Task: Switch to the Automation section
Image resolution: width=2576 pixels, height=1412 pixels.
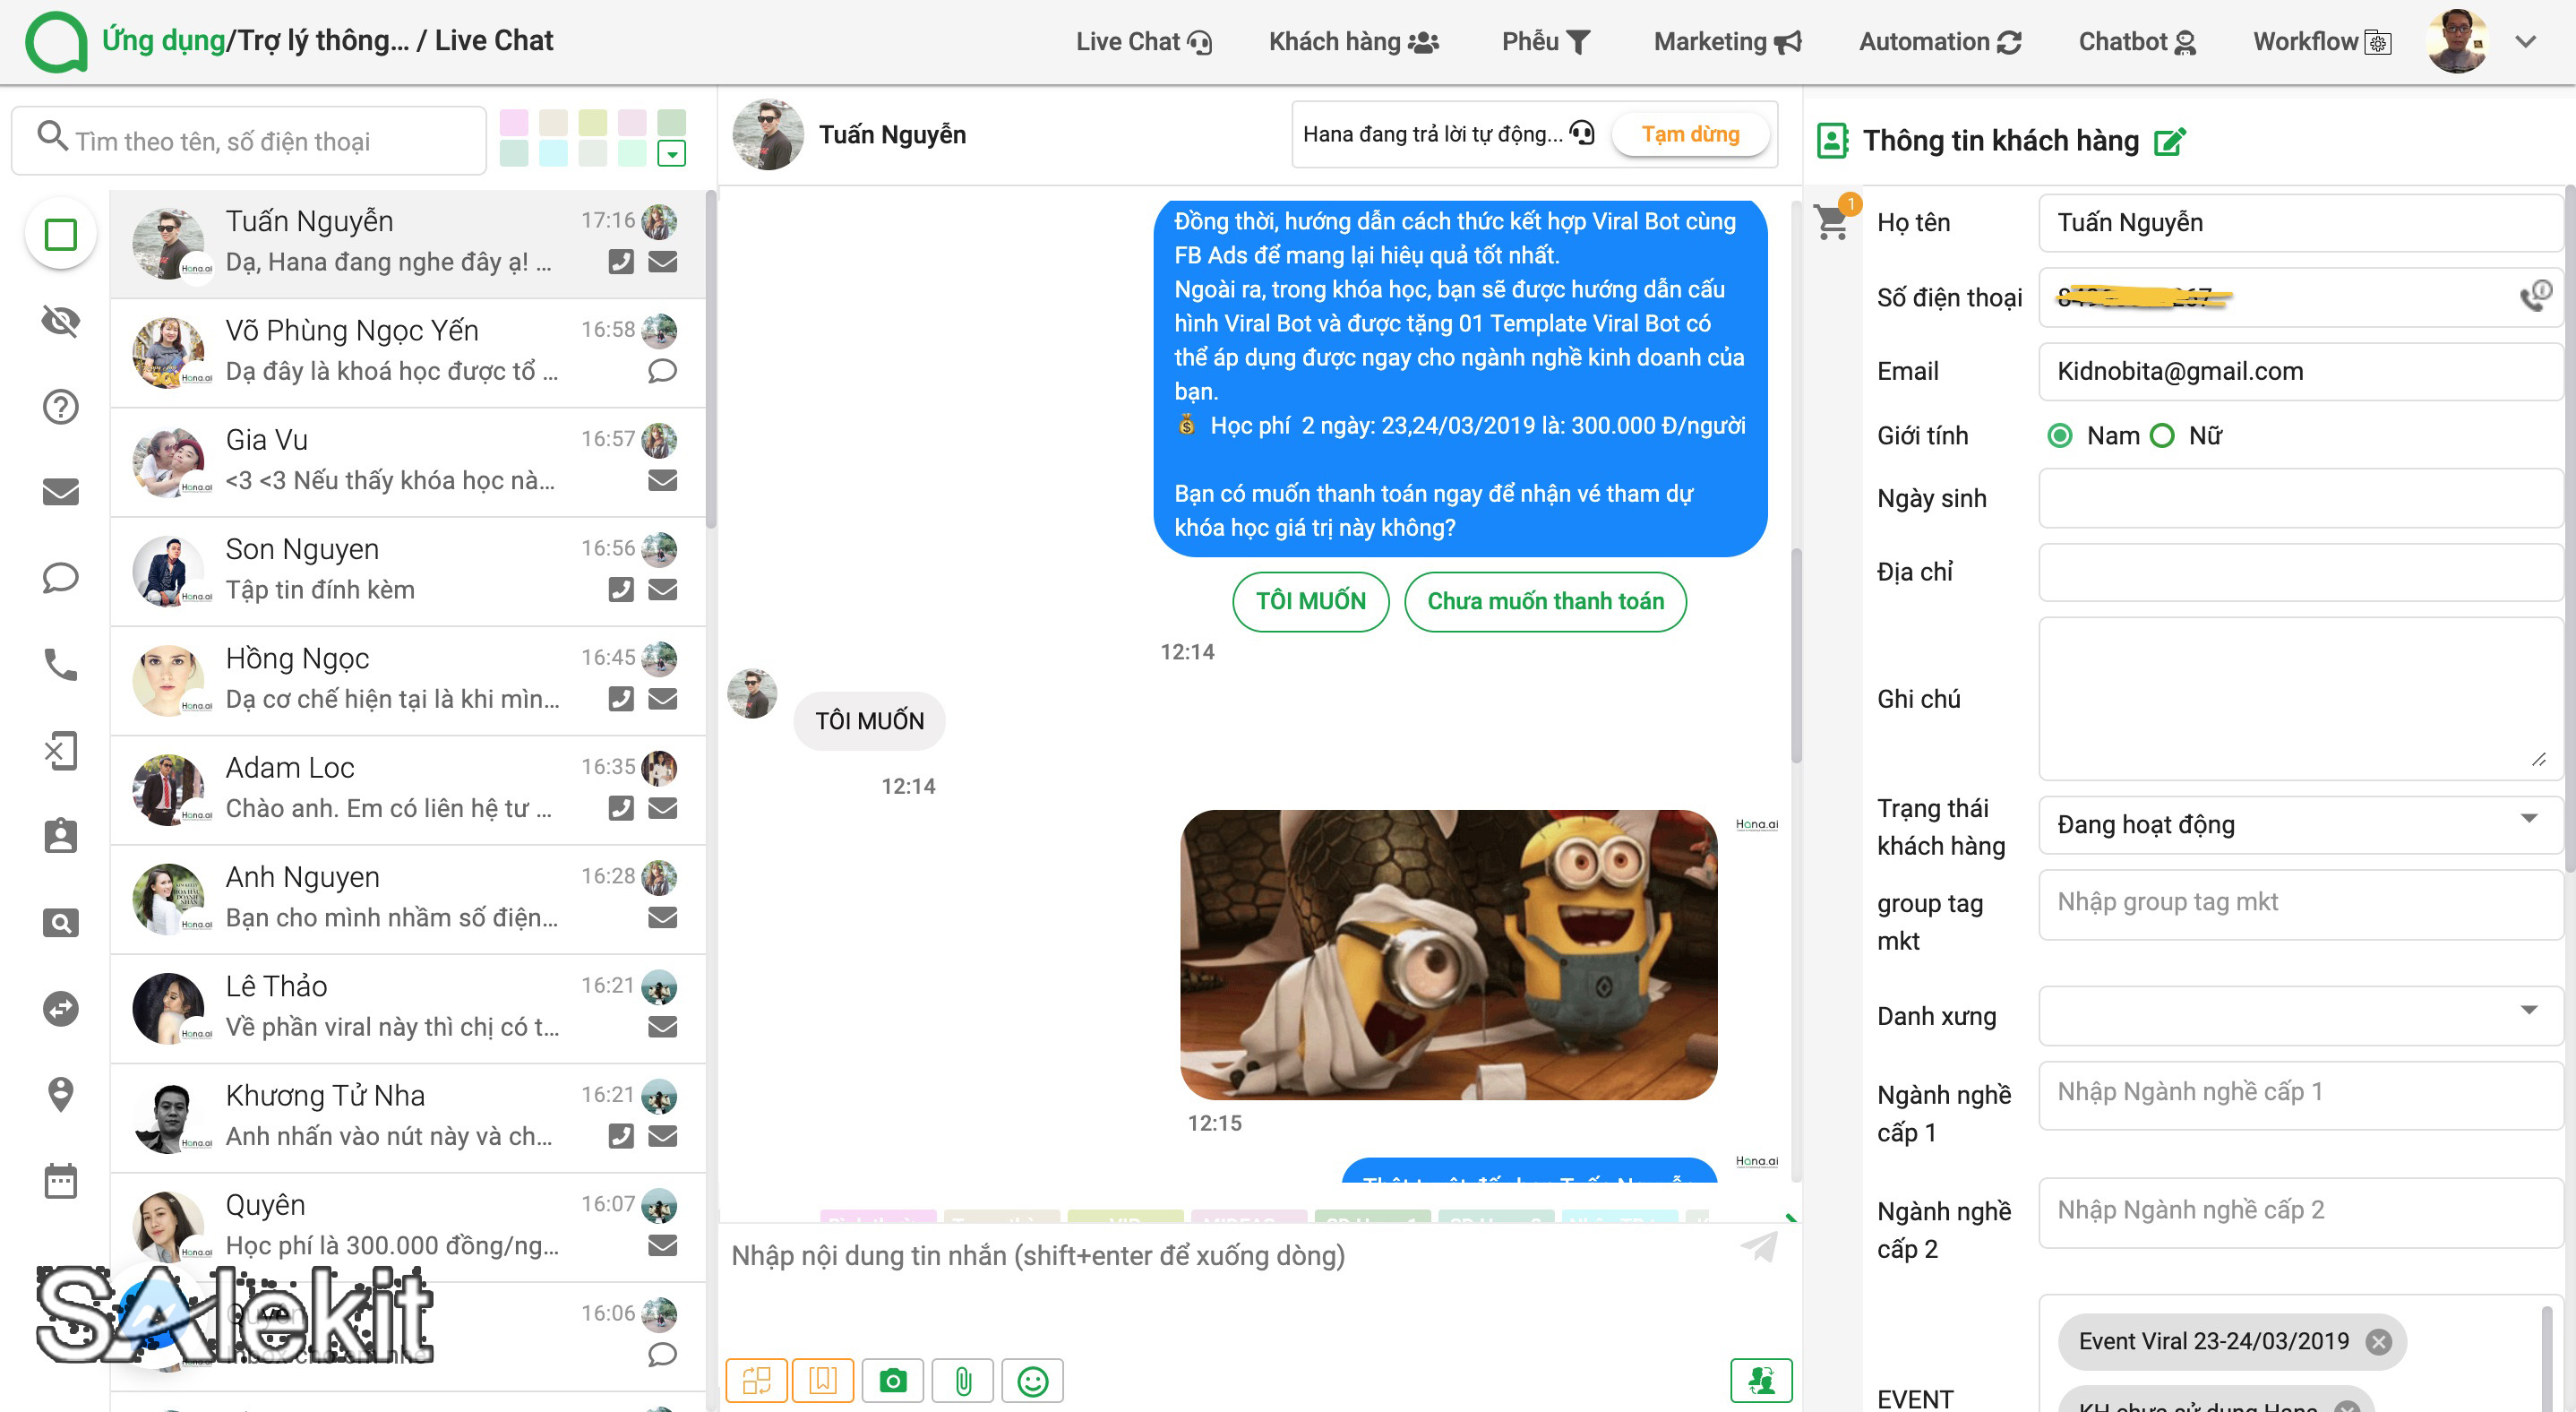Action: [x=1938, y=41]
